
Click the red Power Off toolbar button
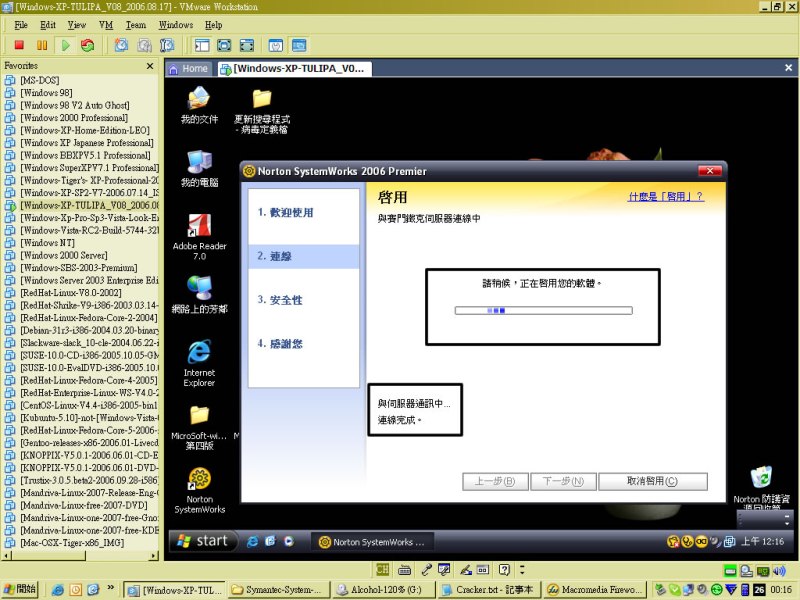(19, 45)
